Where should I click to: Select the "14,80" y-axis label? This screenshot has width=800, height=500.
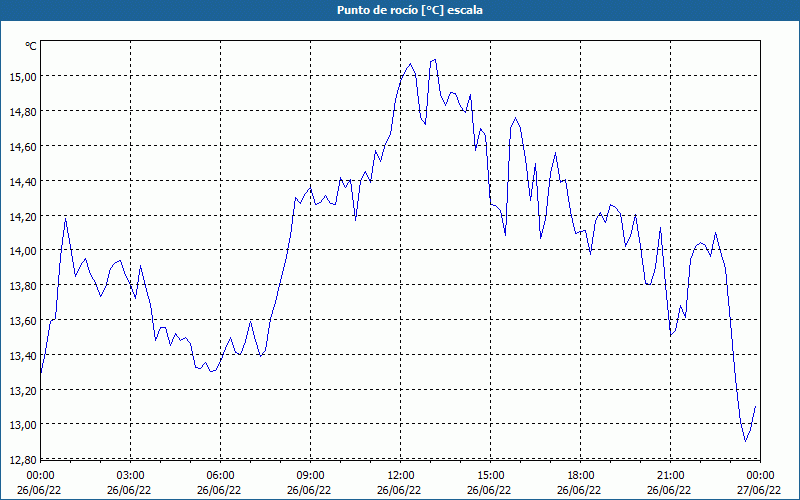23,111
